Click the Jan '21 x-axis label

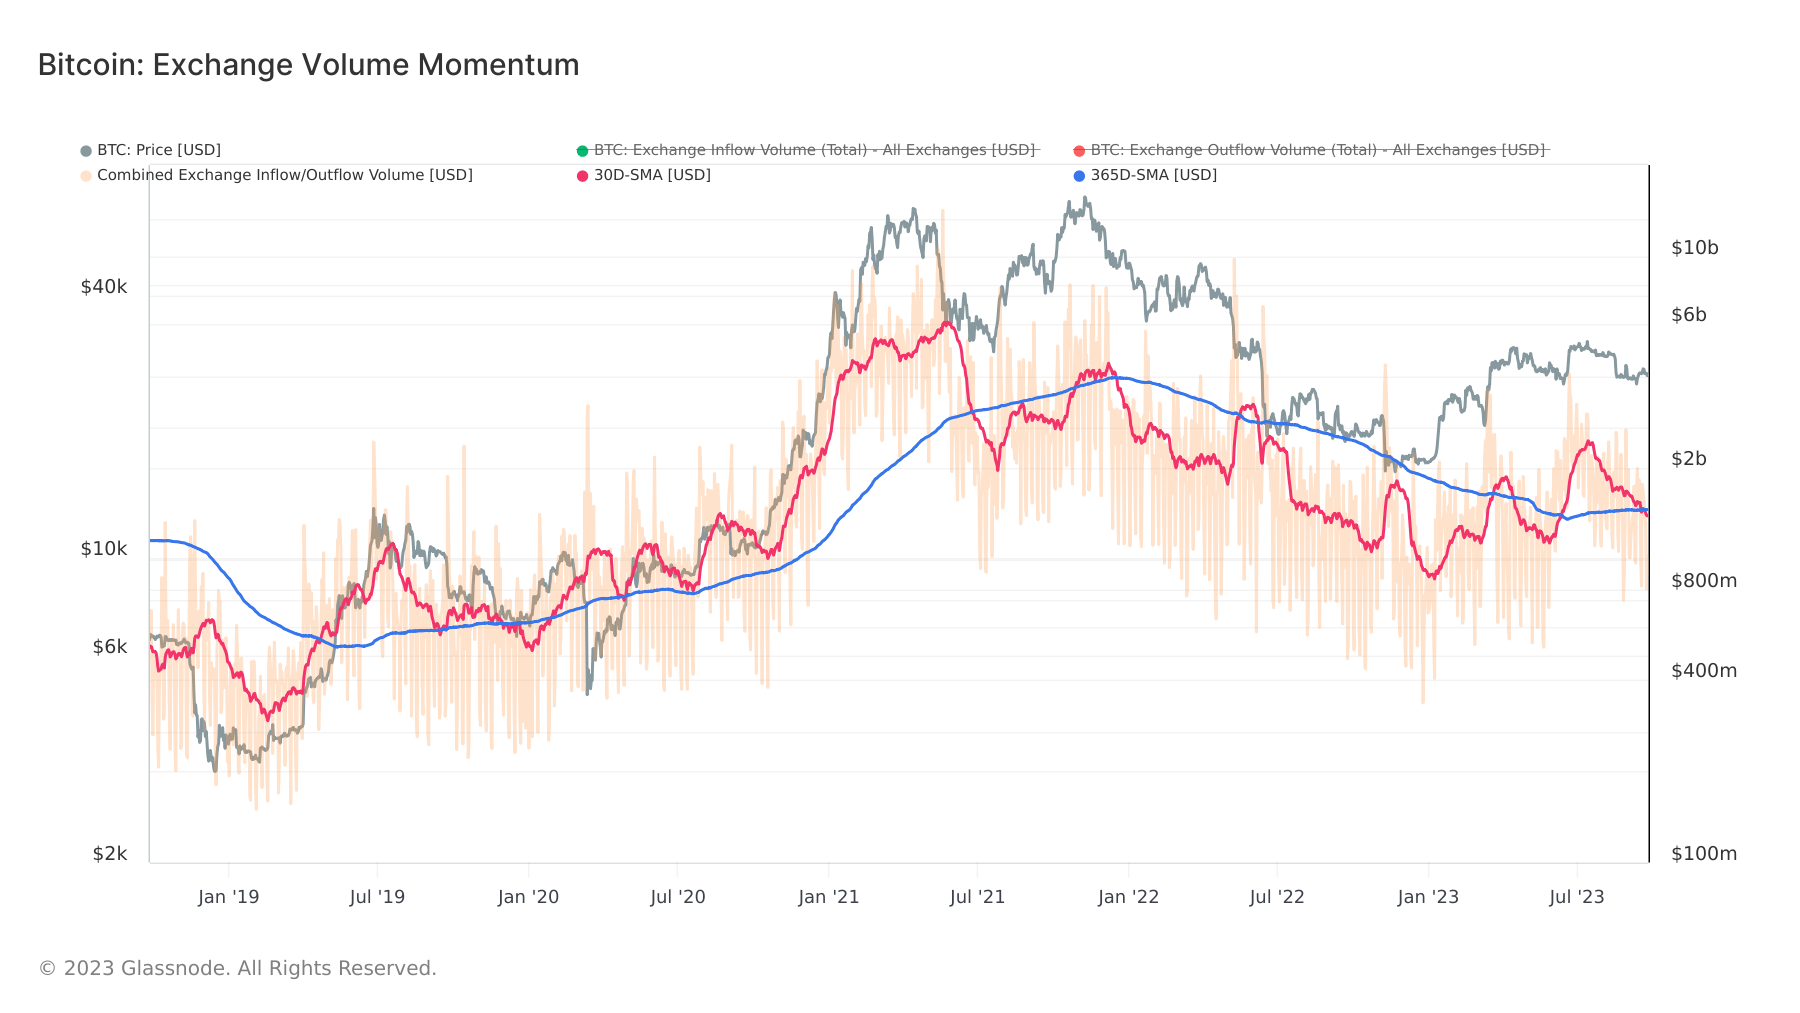828,897
